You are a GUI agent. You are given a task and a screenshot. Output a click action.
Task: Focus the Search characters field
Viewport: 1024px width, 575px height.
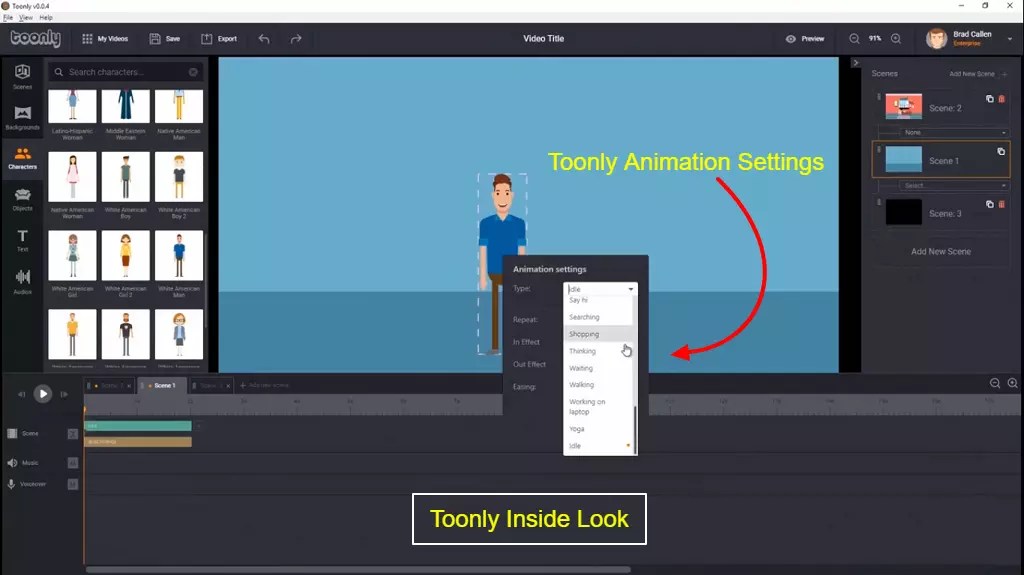125,72
